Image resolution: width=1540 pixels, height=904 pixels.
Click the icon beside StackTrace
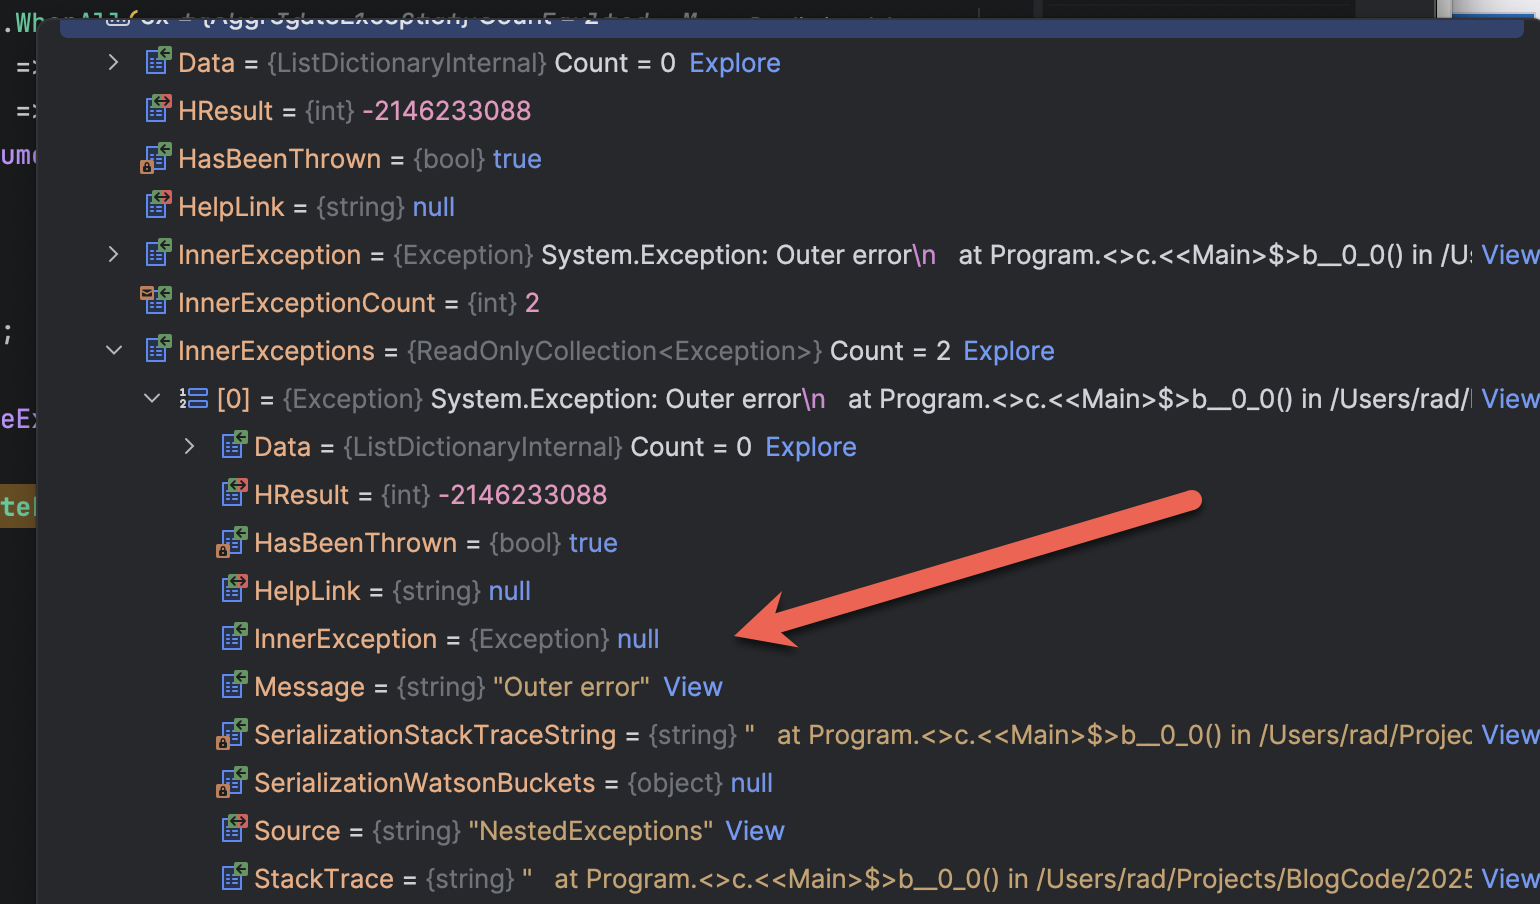point(233,877)
